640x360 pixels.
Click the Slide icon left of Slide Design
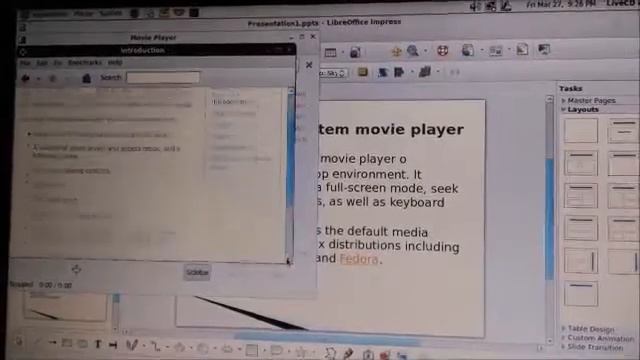point(468,50)
